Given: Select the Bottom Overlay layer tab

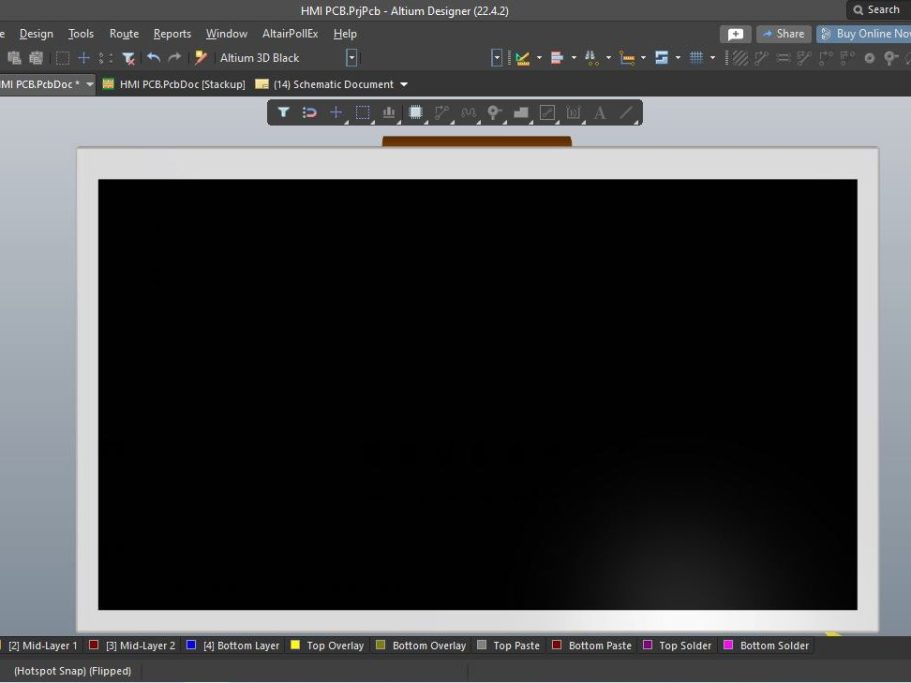Looking at the screenshot, I should (421, 645).
